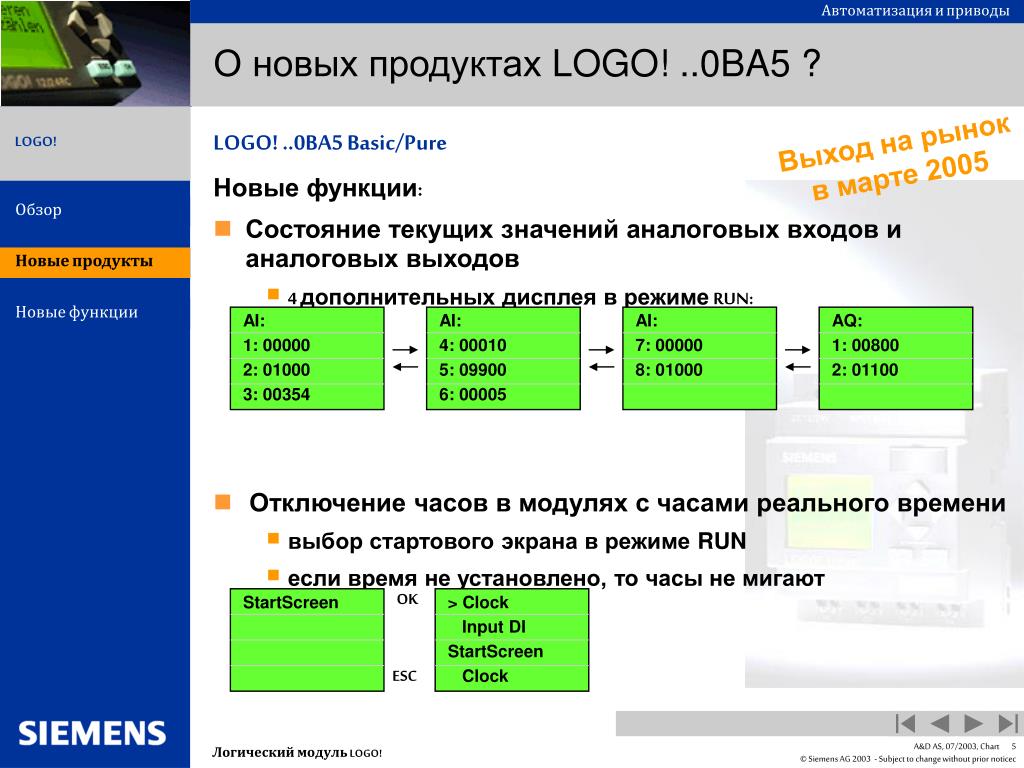
Task: Click display value 5: 09900
Action: [x=473, y=370]
